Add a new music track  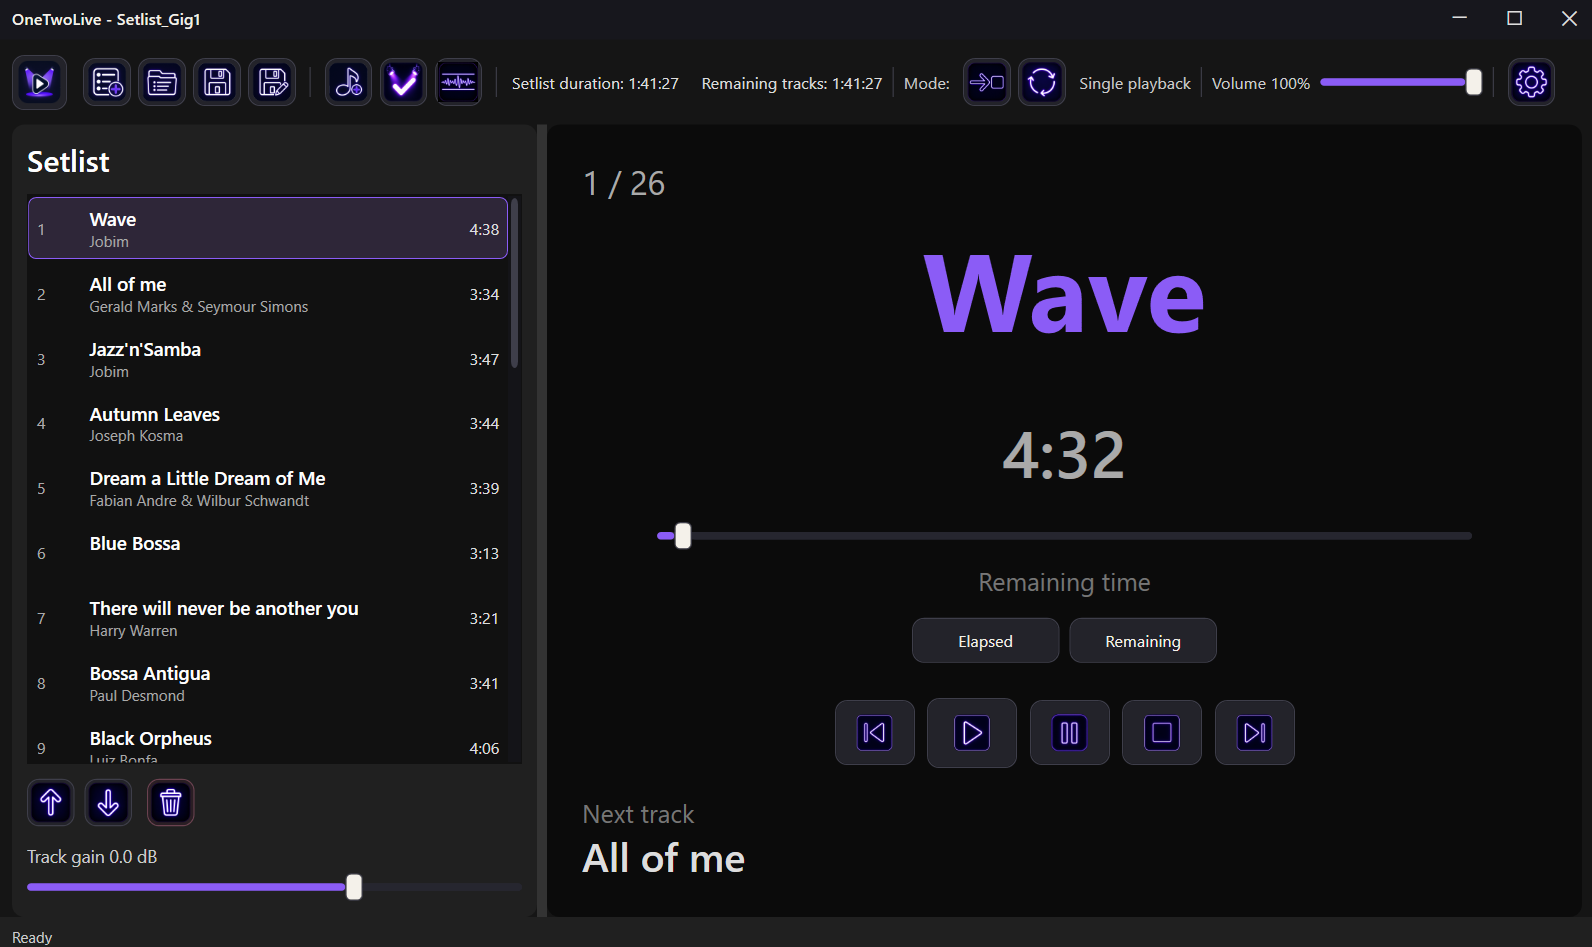(x=349, y=82)
